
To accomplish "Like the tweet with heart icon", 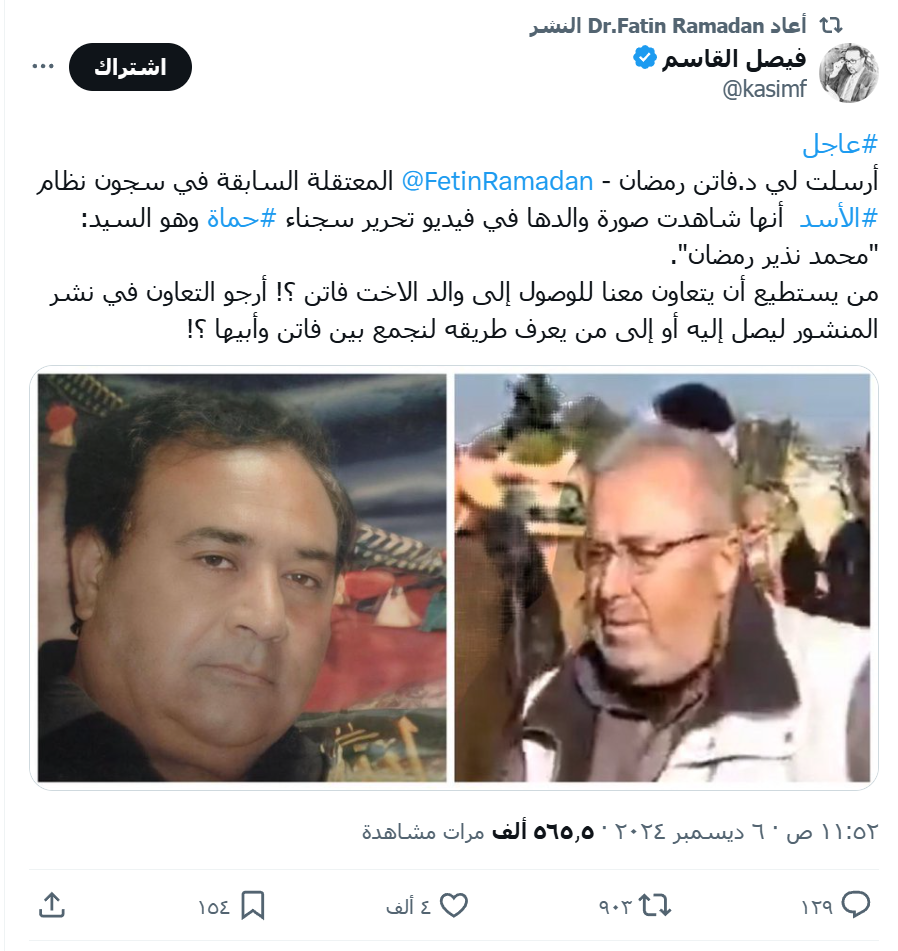I will click(454, 906).
